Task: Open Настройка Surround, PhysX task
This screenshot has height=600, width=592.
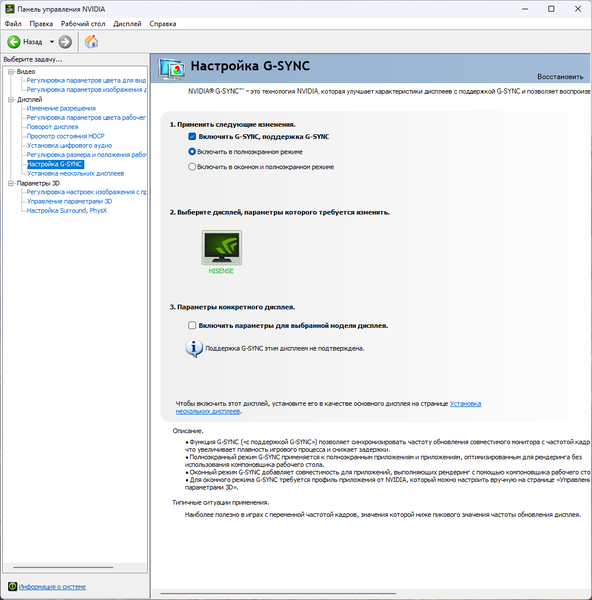Action: 67,210
